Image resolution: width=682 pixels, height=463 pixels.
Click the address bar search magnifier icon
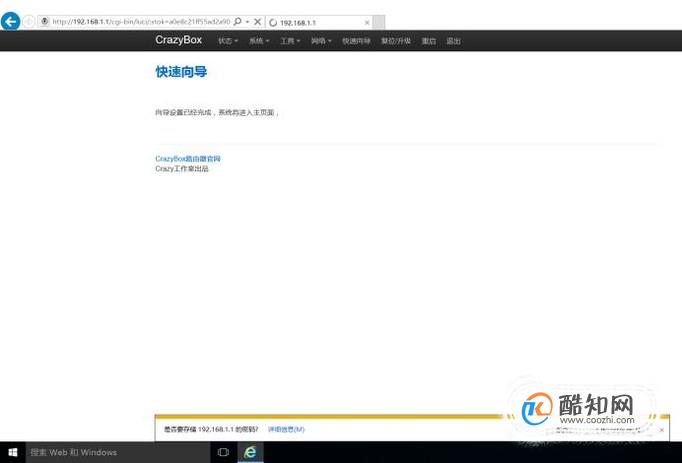point(237,21)
